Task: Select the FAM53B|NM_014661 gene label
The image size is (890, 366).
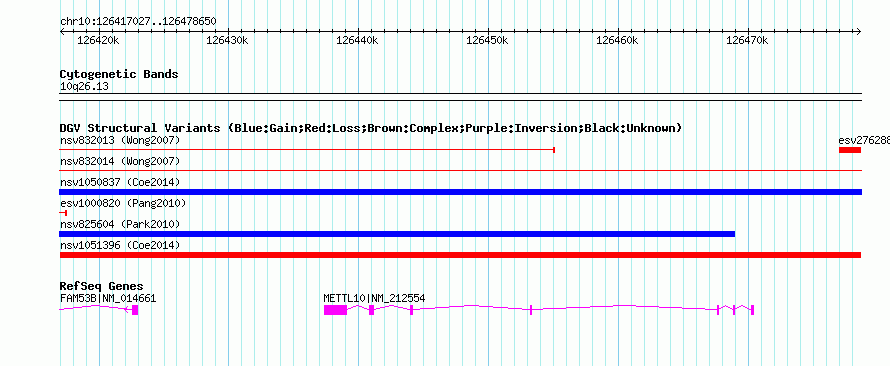Action: point(108,298)
